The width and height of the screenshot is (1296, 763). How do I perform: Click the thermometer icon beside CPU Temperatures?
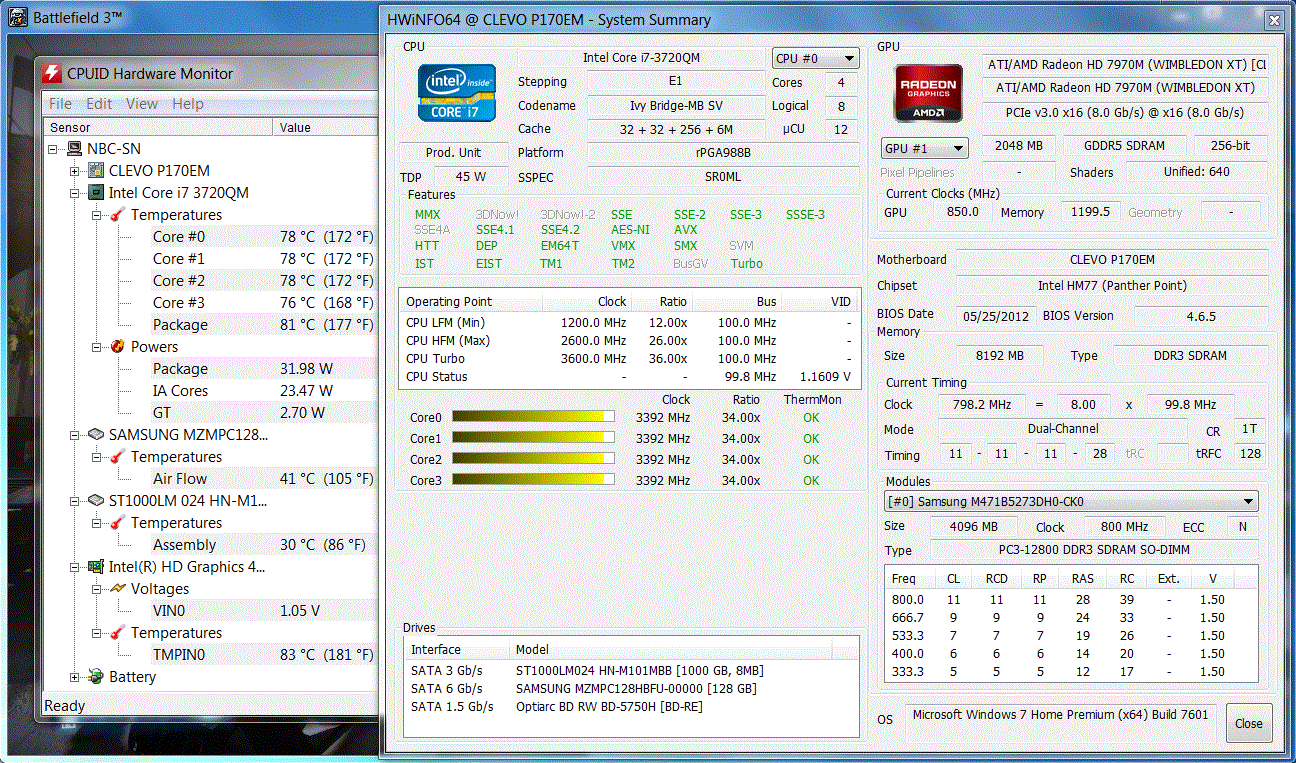[x=118, y=214]
